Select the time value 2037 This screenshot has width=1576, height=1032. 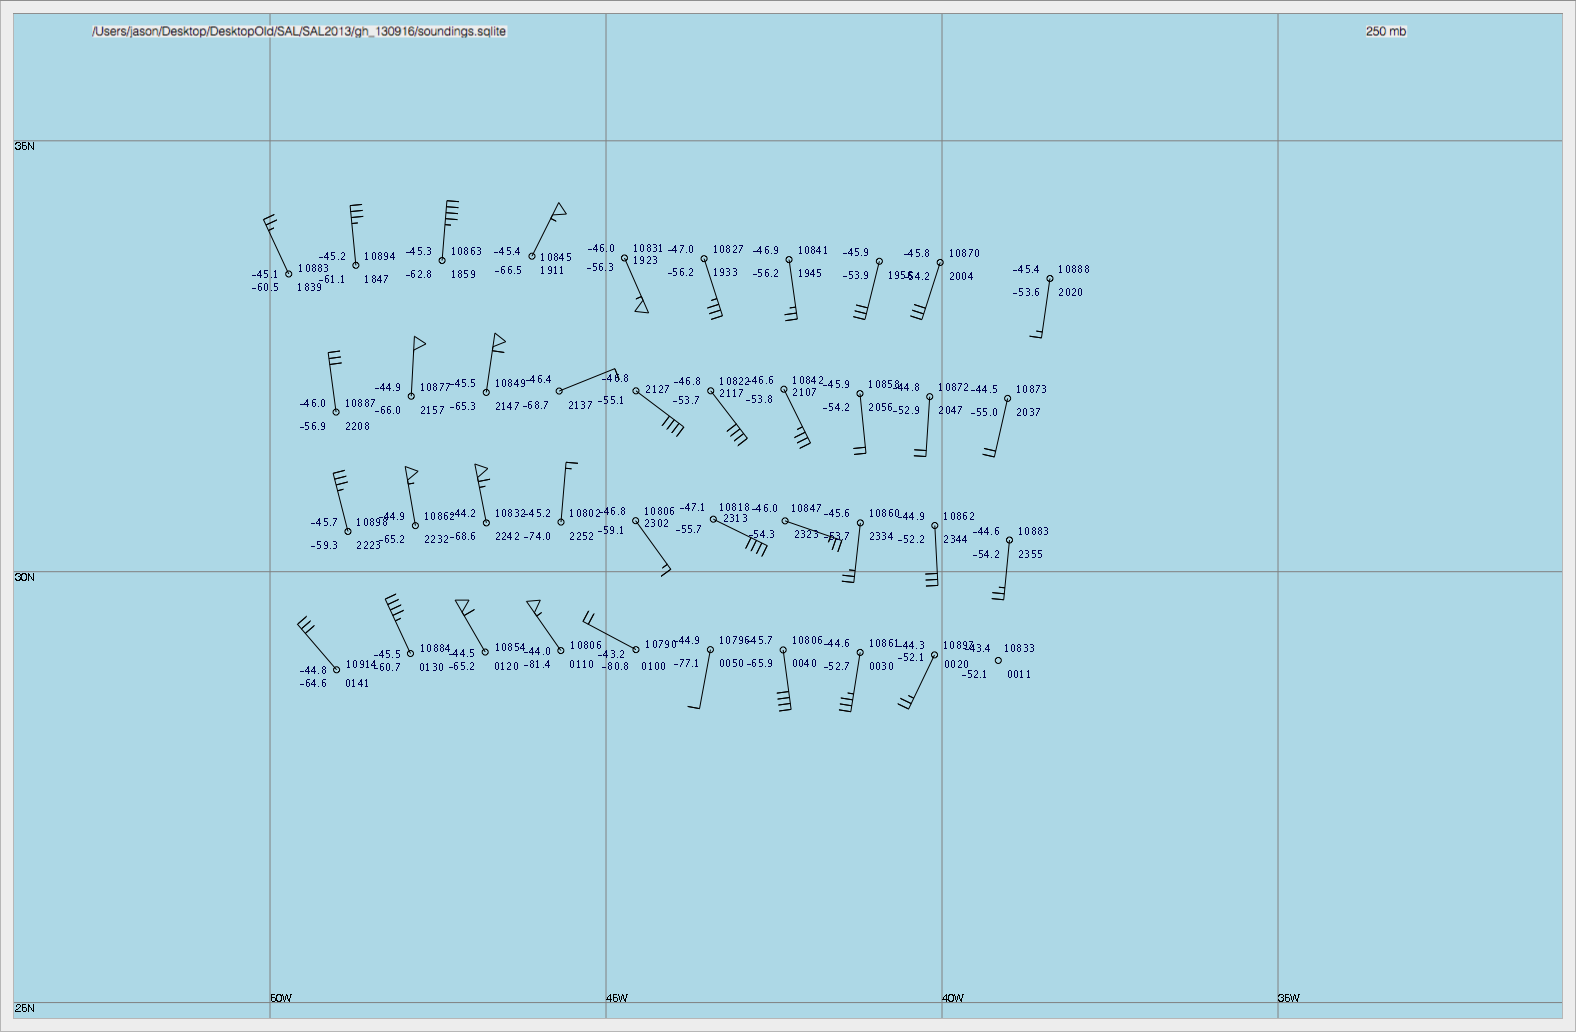pyautogui.click(x=1029, y=413)
